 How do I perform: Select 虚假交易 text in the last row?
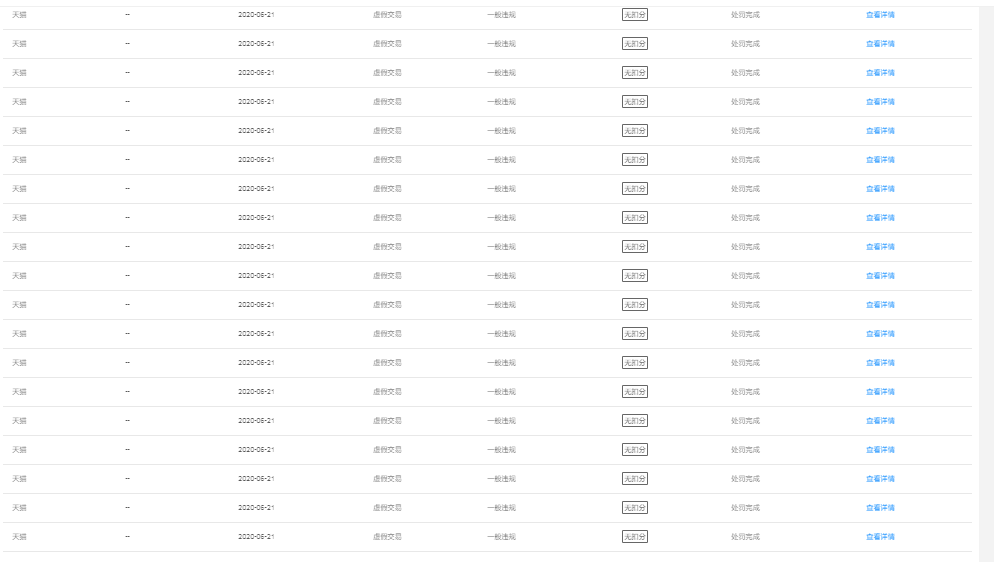[x=387, y=537]
